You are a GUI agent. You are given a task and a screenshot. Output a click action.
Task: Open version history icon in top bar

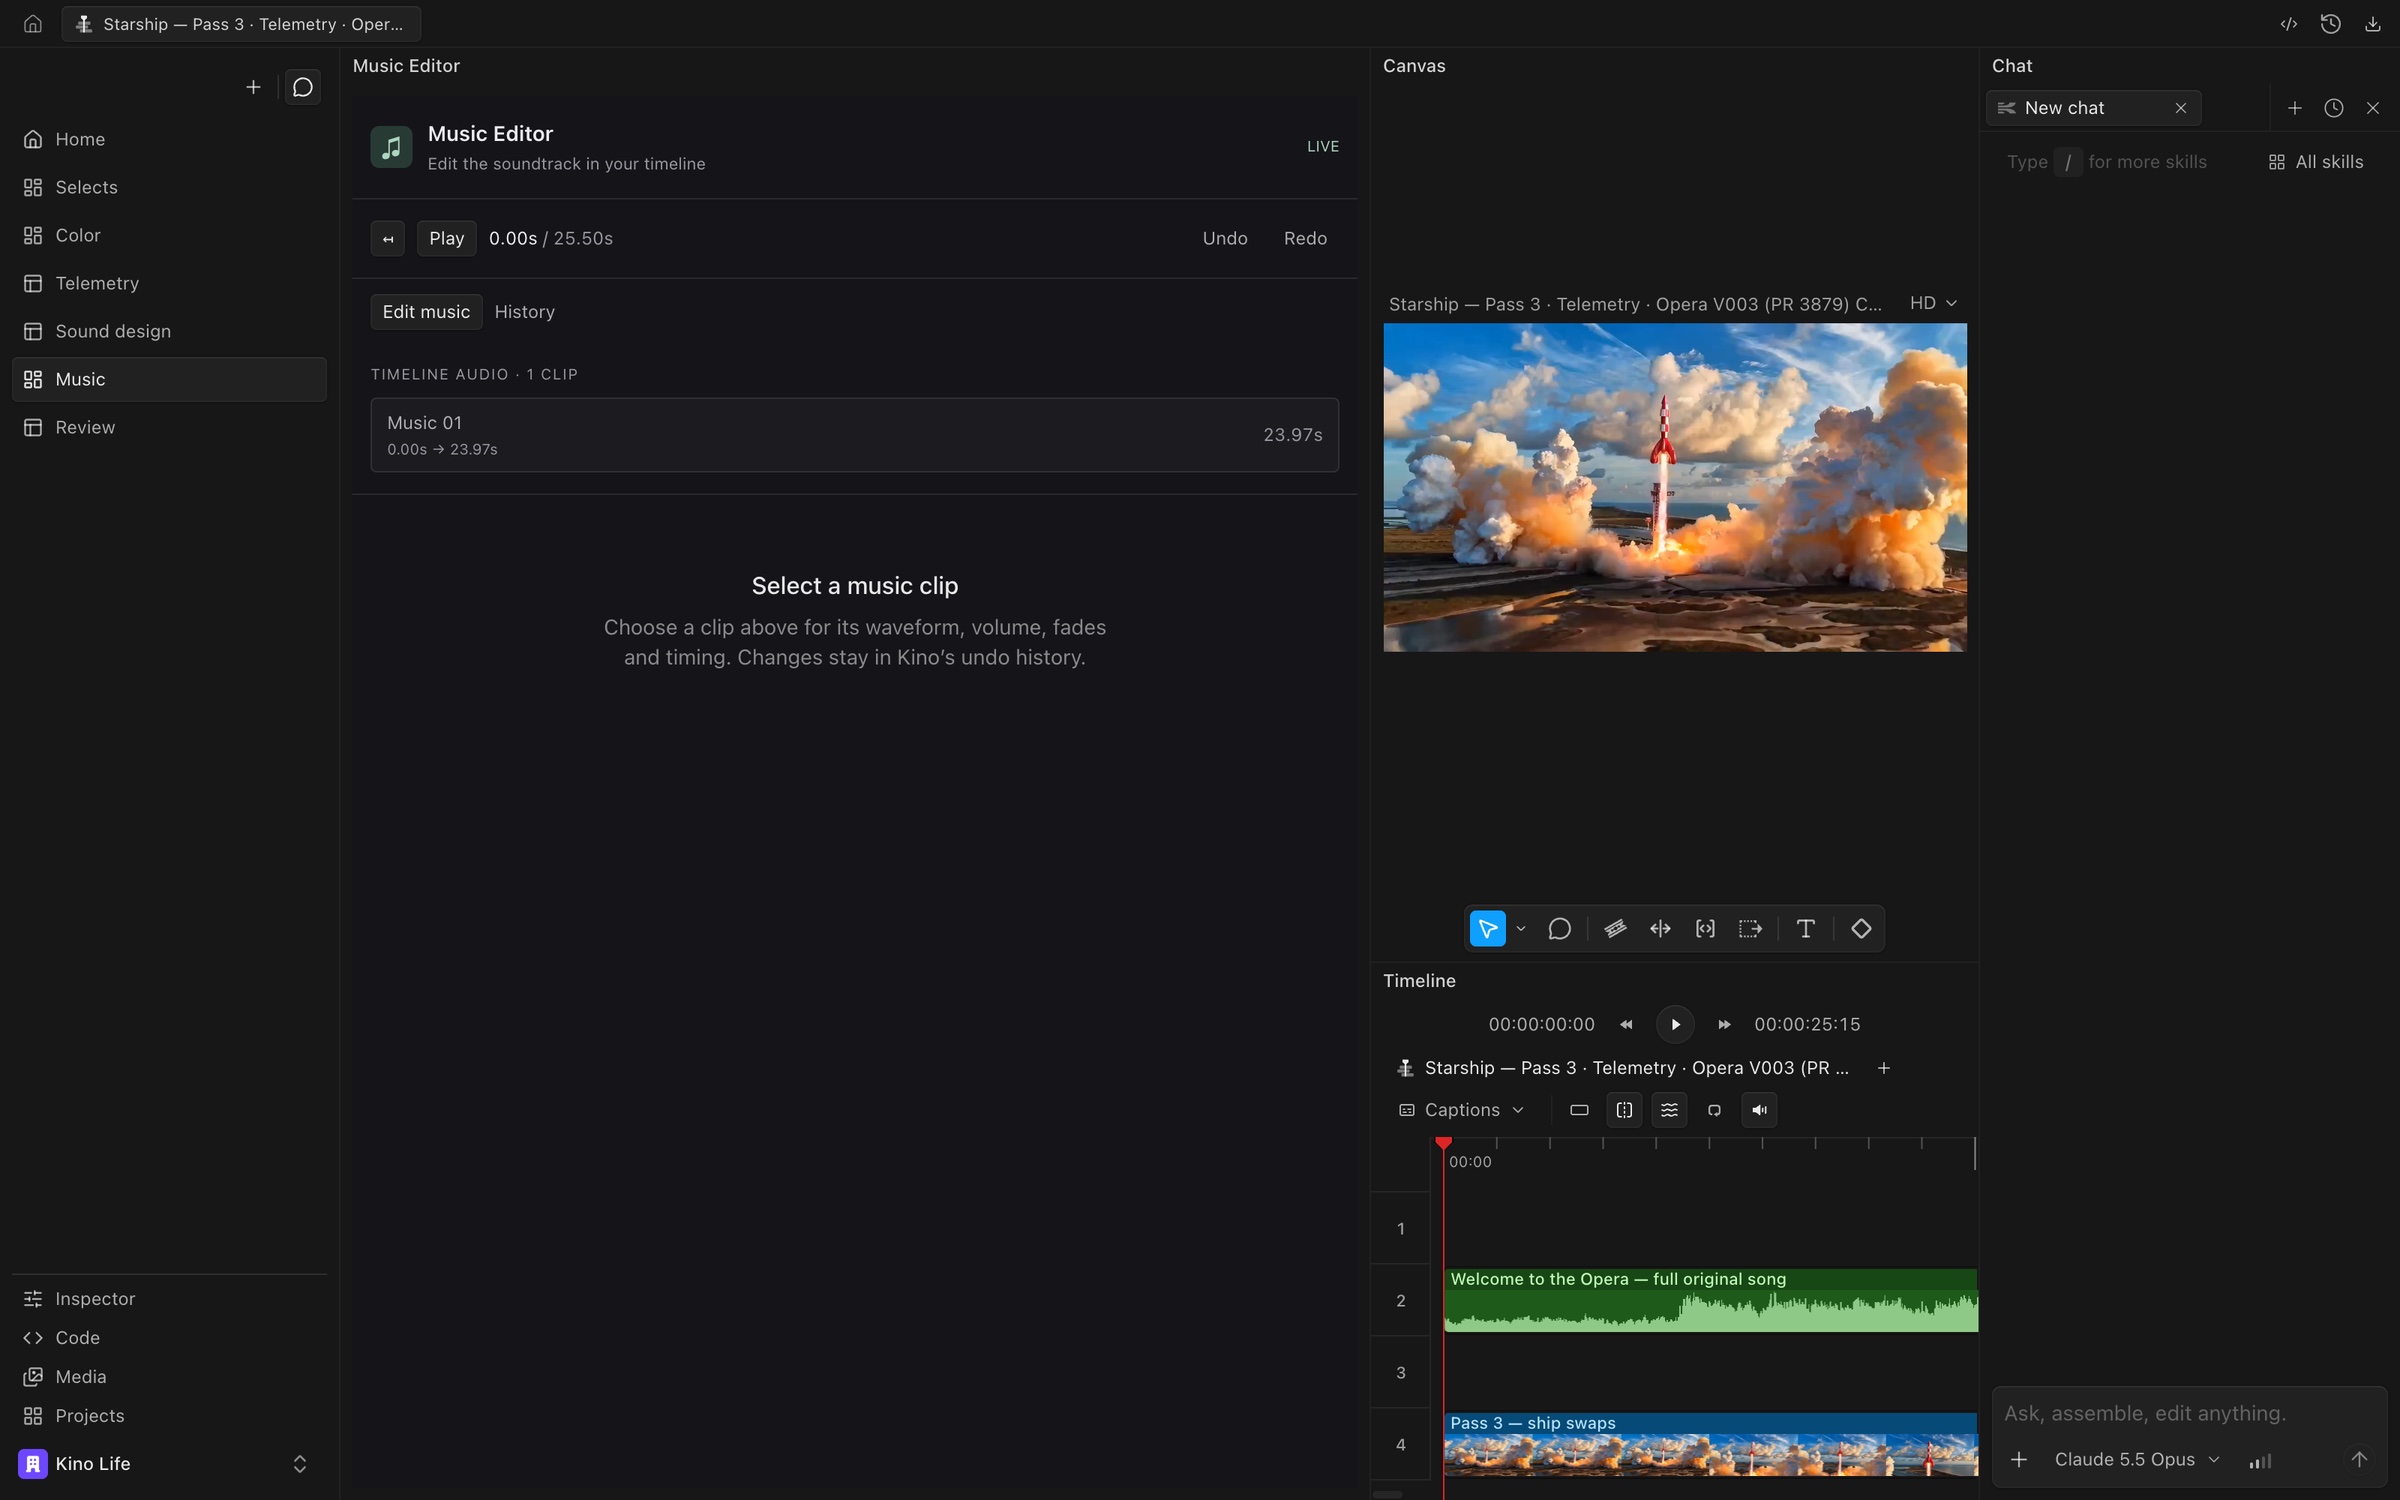pos(2330,24)
